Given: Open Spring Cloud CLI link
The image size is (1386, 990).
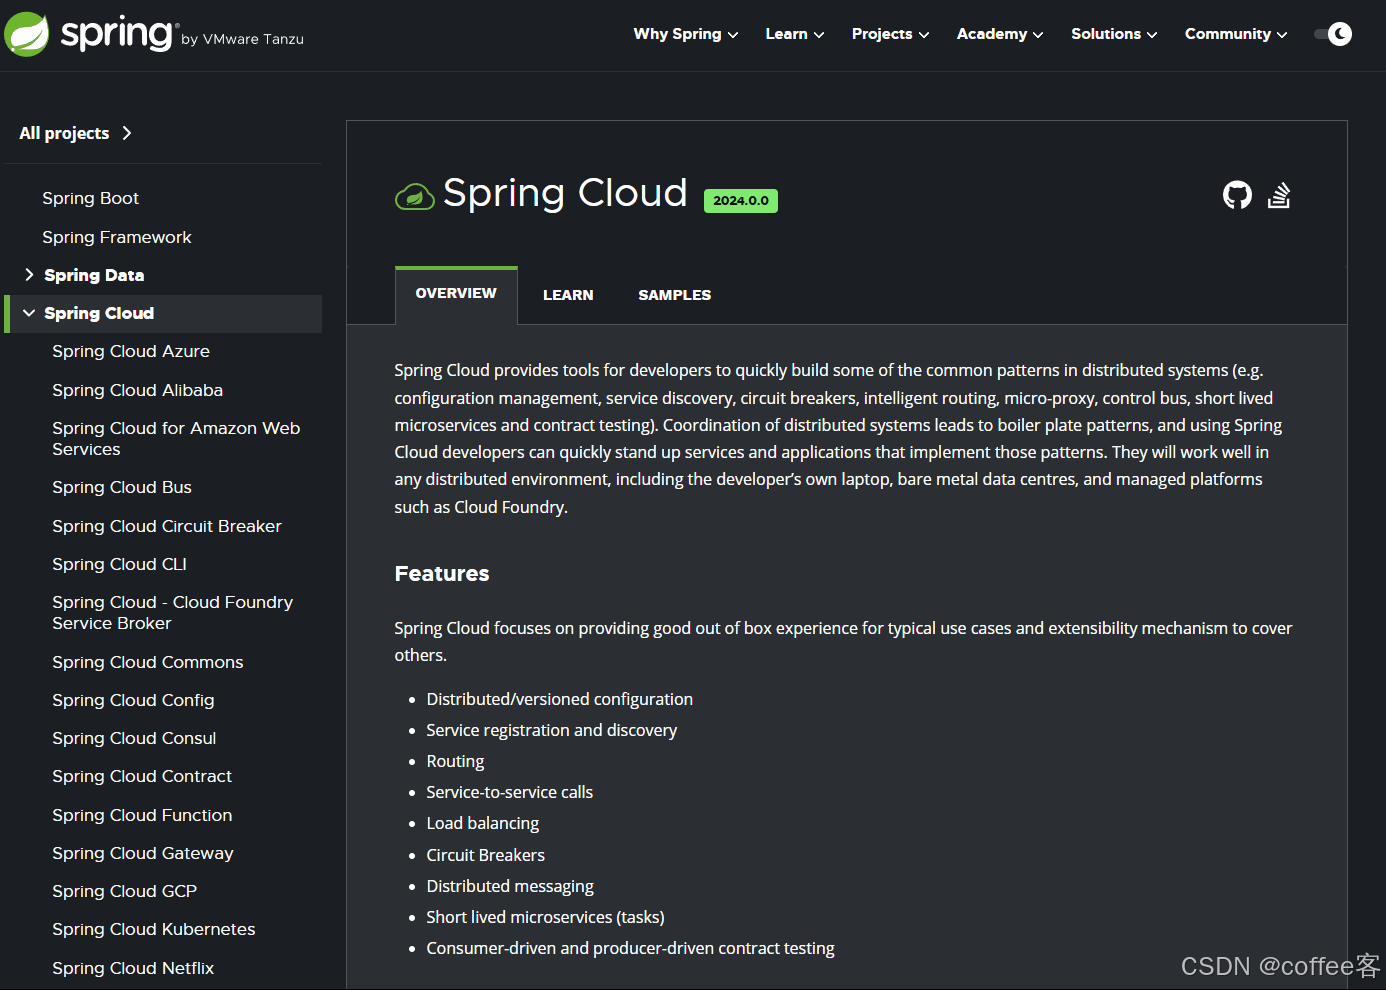Looking at the screenshot, I should click(119, 564).
